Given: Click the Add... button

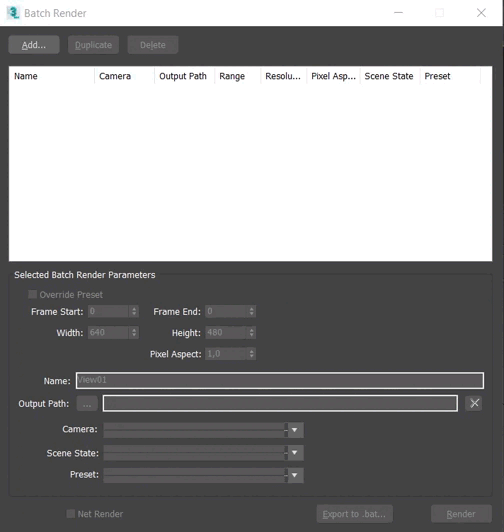Looking at the screenshot, I should (x=34, y=45).
